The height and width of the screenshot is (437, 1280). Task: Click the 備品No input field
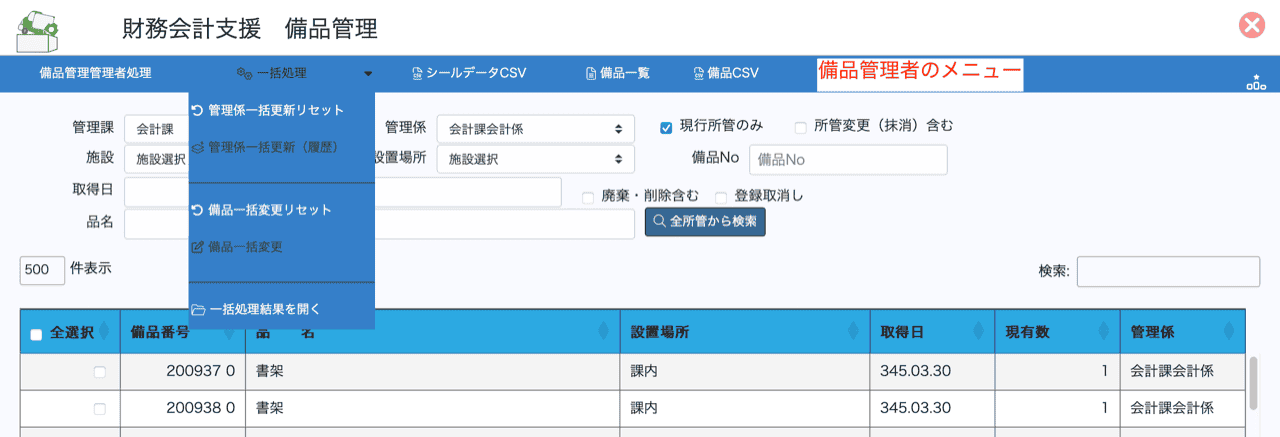coord(847,159)
